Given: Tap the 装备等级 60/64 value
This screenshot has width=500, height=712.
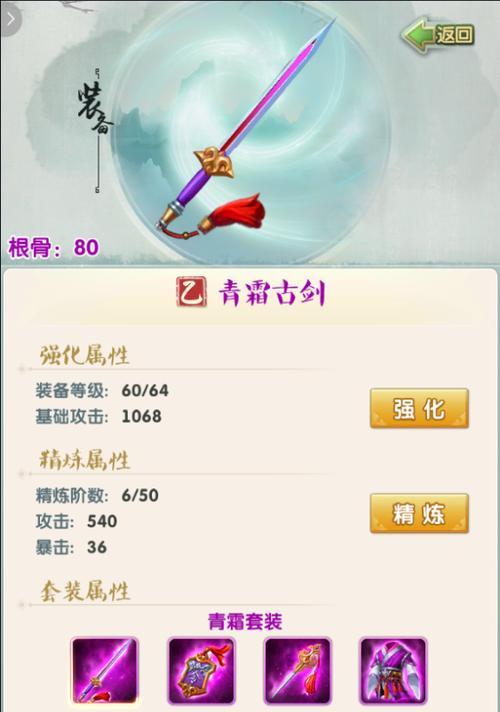Looking at the screenshot, I should tap(145, 391).
